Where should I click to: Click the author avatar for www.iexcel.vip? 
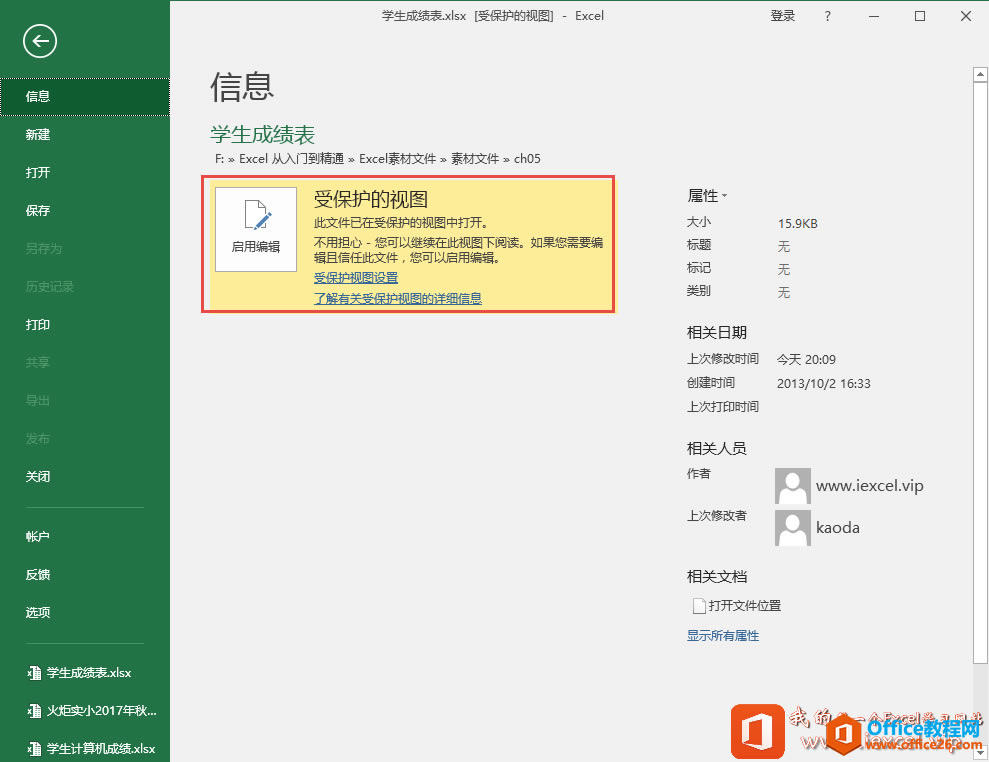792,486
